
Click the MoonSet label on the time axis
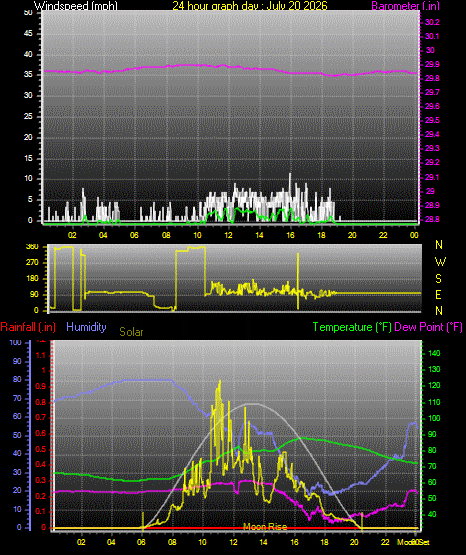click(413, 542)
